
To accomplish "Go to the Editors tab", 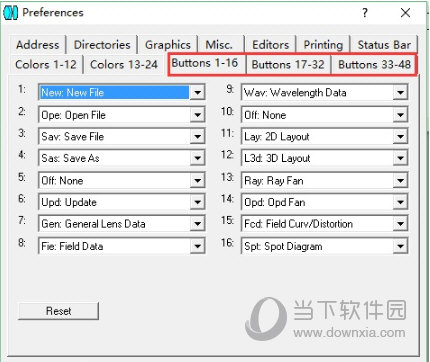I will click(270, 45).
